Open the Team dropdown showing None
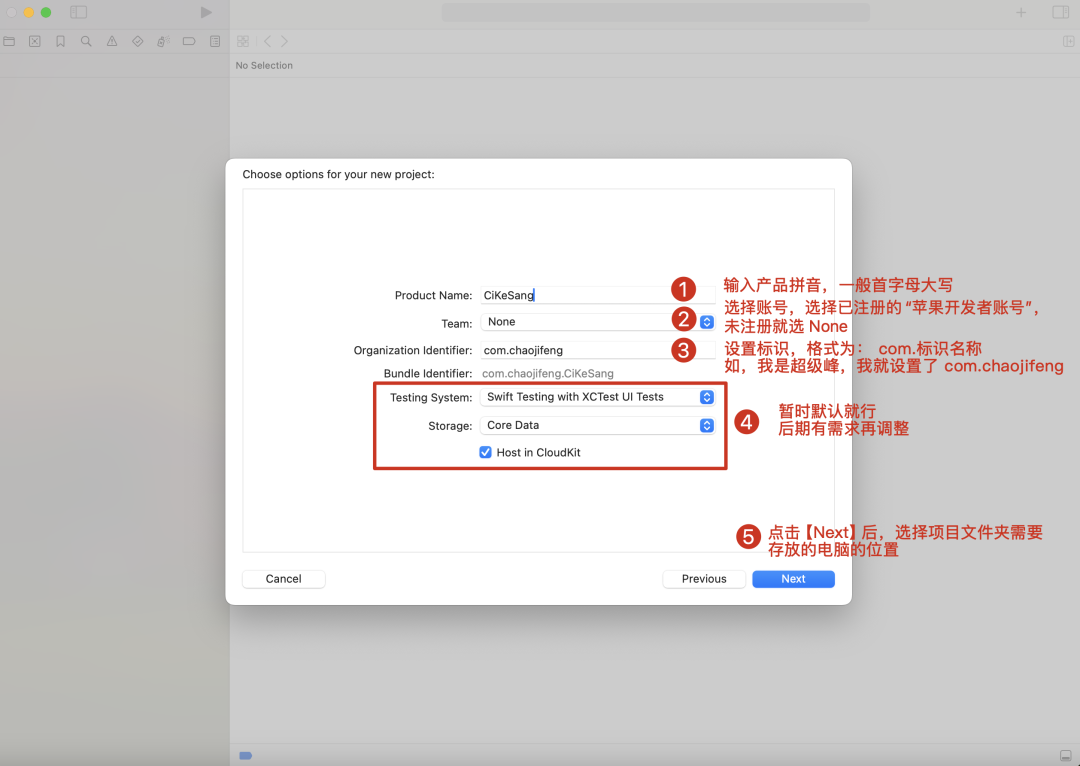The height and width of the screenshot is (766, 1080). (x=597, y=322)
